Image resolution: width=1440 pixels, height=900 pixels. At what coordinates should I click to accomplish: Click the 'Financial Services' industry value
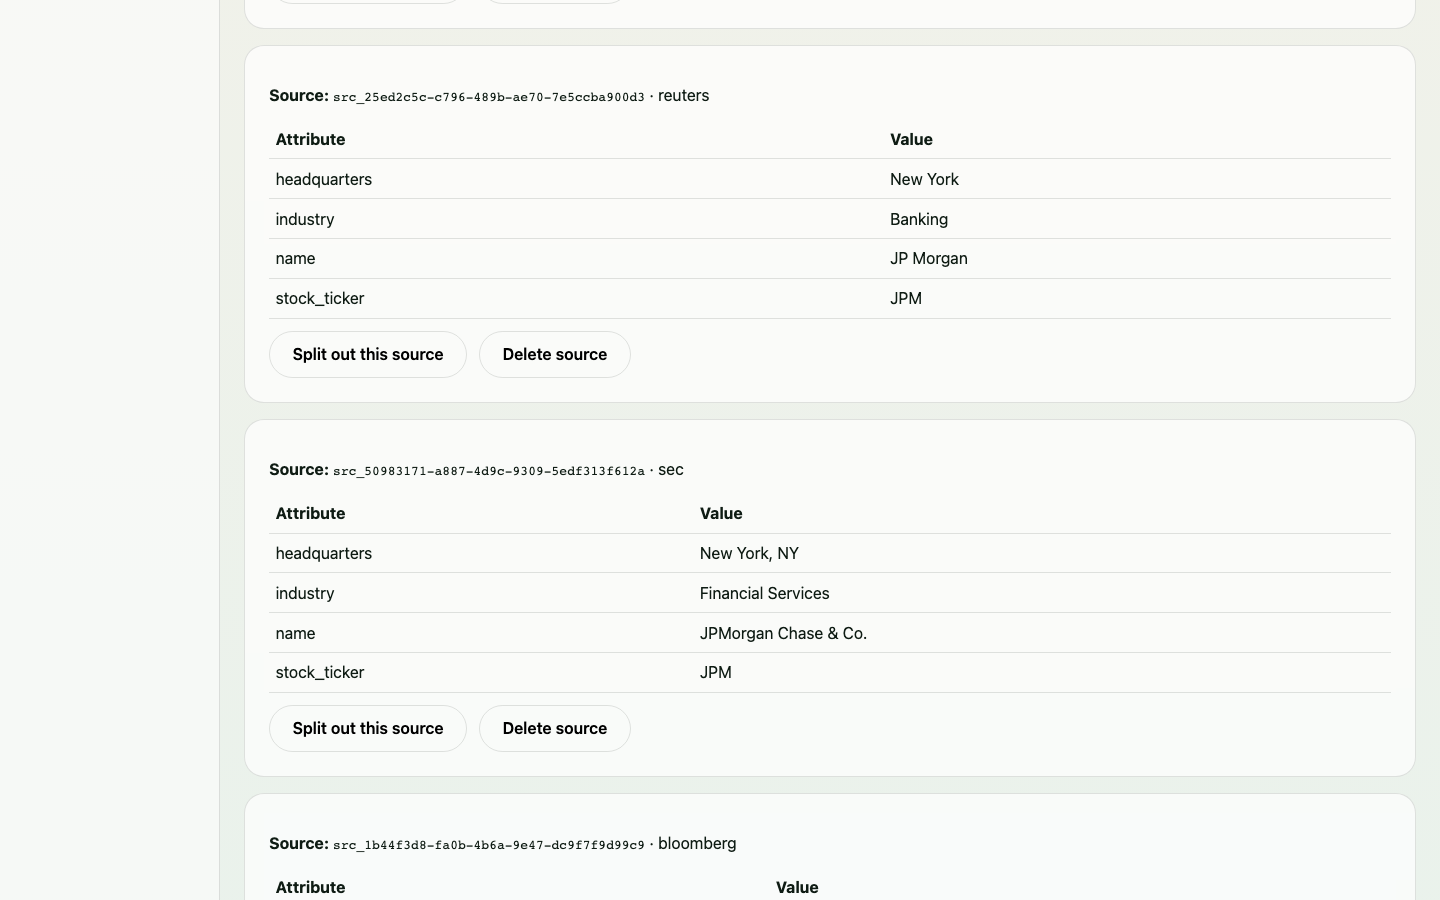click(x=765, y=593)
